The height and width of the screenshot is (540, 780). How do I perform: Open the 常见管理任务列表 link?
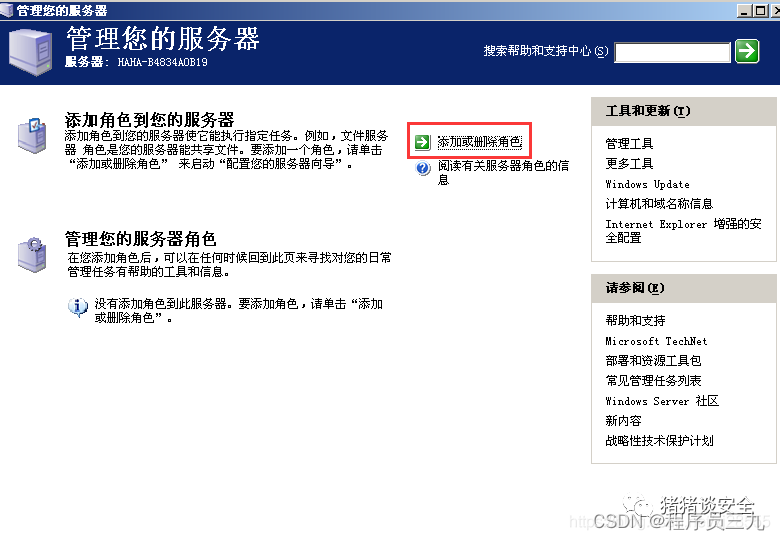(x=653, y=381)
